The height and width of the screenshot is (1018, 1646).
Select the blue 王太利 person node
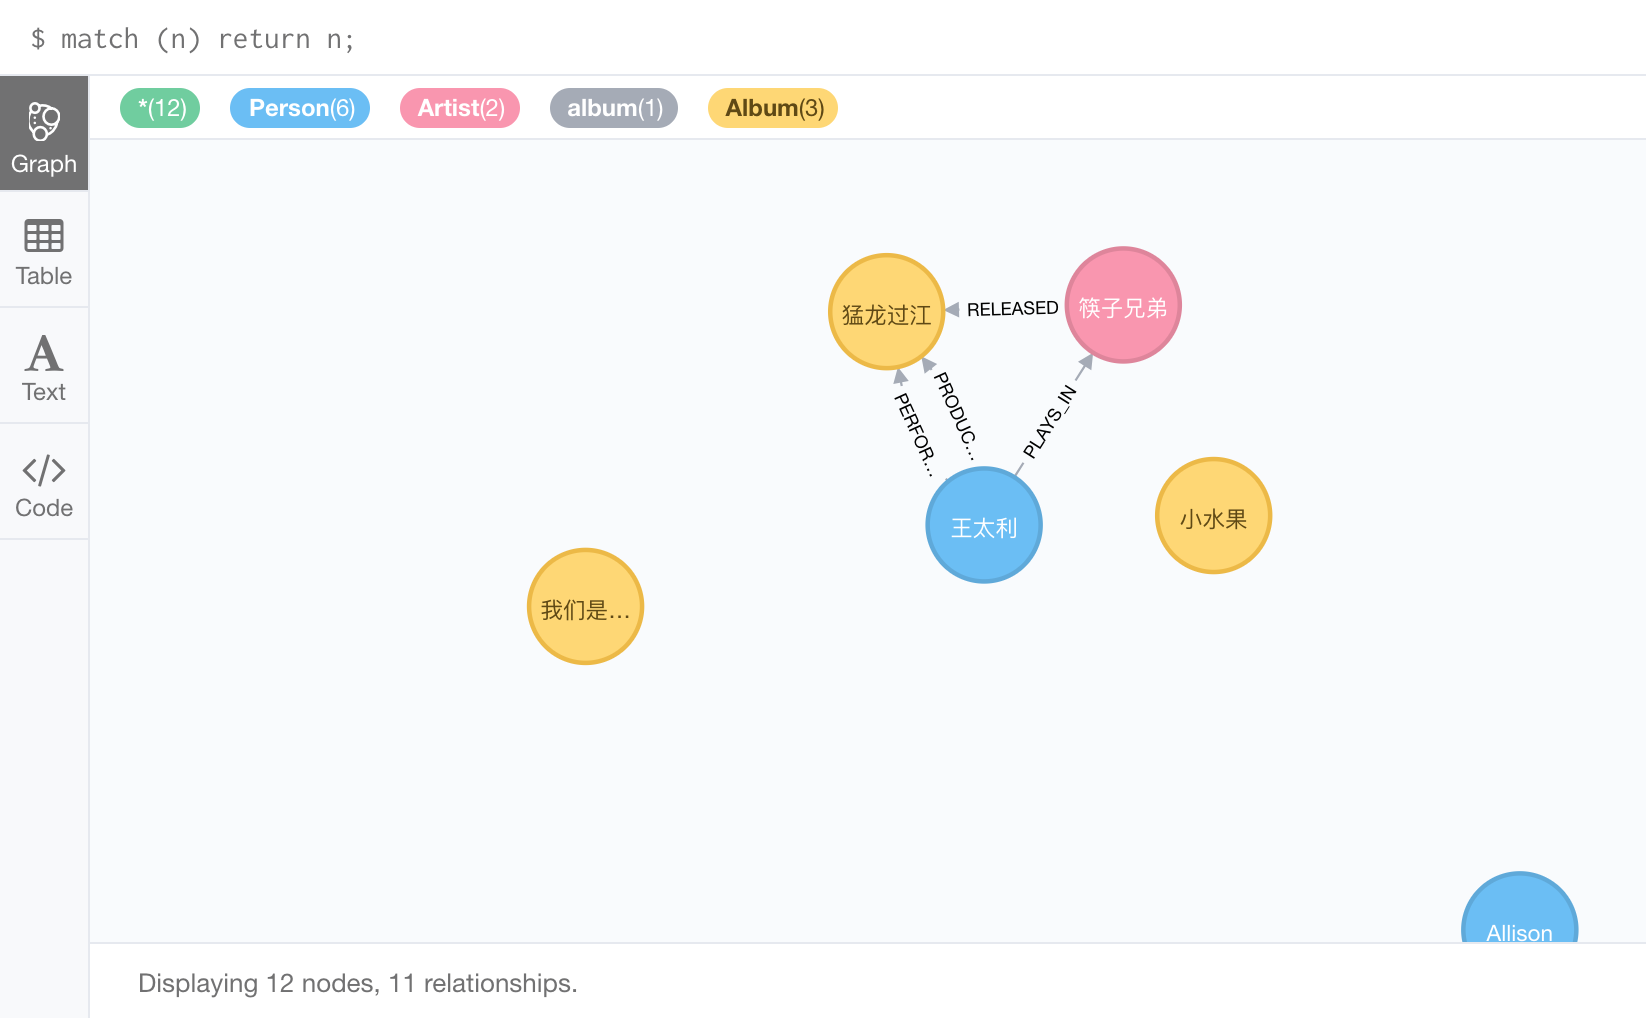coord(984,526)
